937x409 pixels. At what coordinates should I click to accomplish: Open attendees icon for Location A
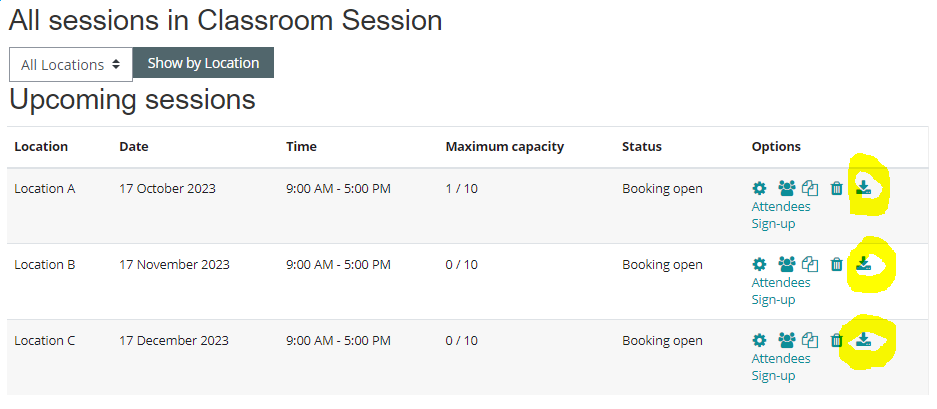pyautogui.click(x=786, y=188)
